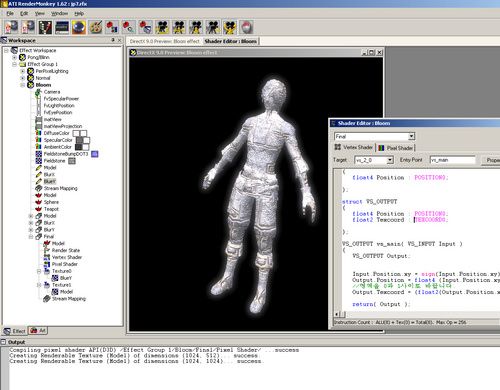Viewport: 500px width, 390px height.
Task: Open the File menu
Action: pyautogui.click(x=10, y=13)
